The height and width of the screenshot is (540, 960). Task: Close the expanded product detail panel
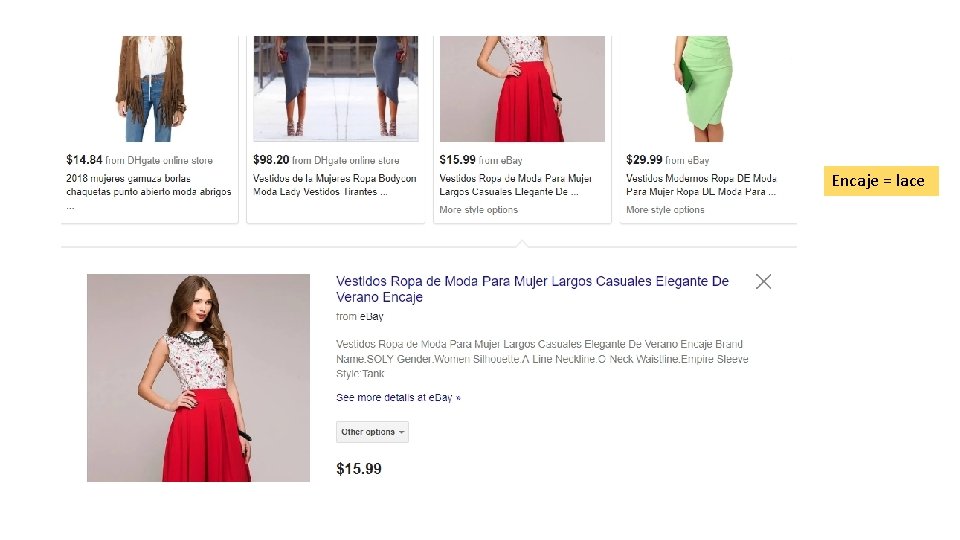click(x=763, y=282)
